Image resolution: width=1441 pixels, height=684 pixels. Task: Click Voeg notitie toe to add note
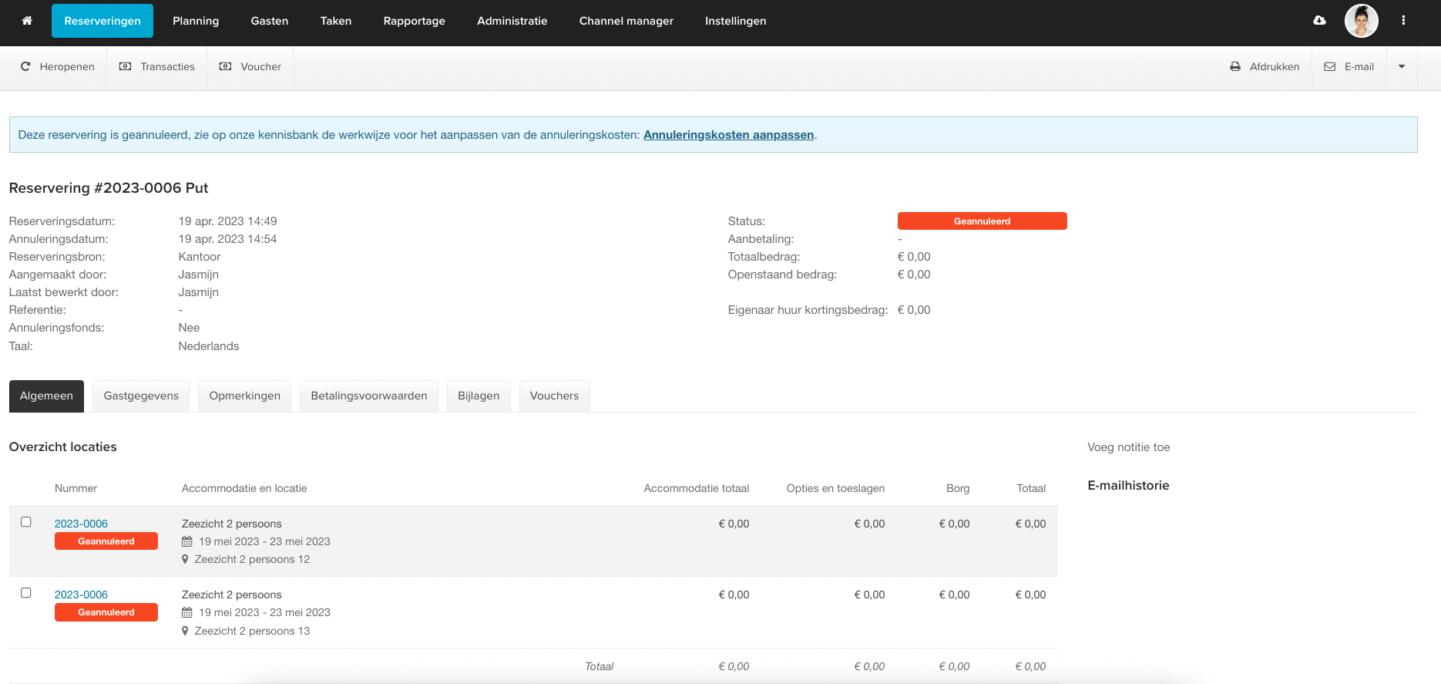pyautogui.click(x=1128, y=447)
